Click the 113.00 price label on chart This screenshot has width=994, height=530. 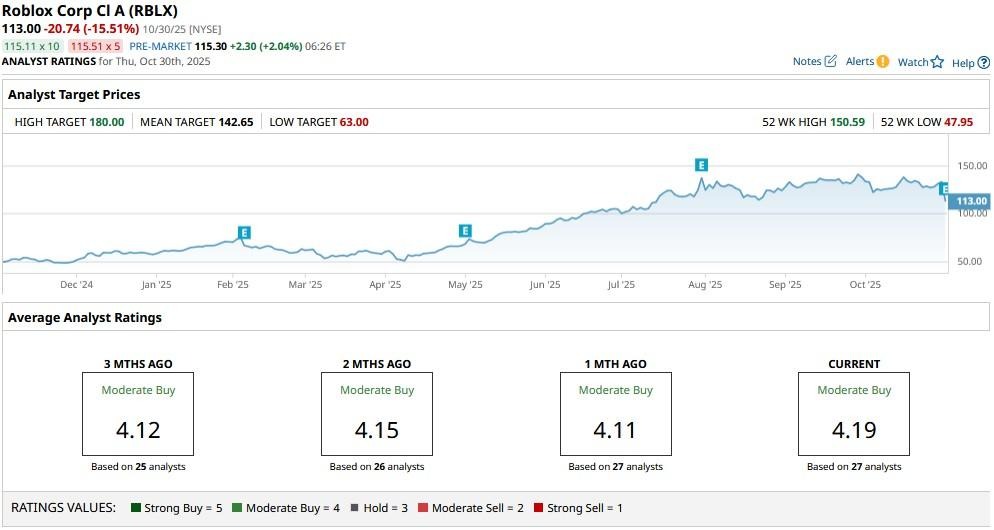click(x=970, y=201)
